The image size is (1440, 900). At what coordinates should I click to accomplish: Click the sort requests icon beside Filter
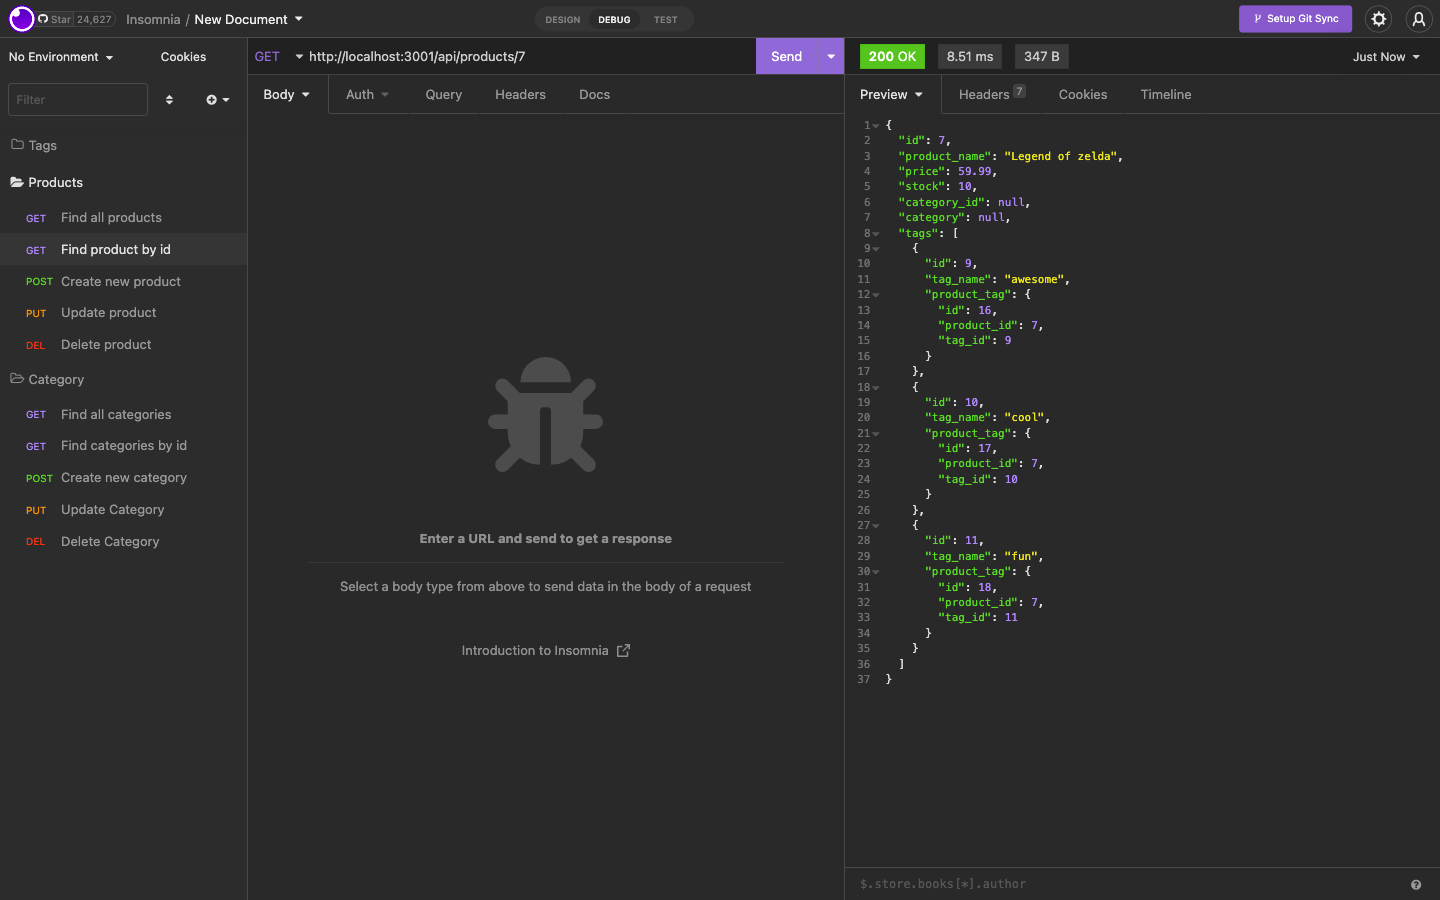tap(169, 99)
